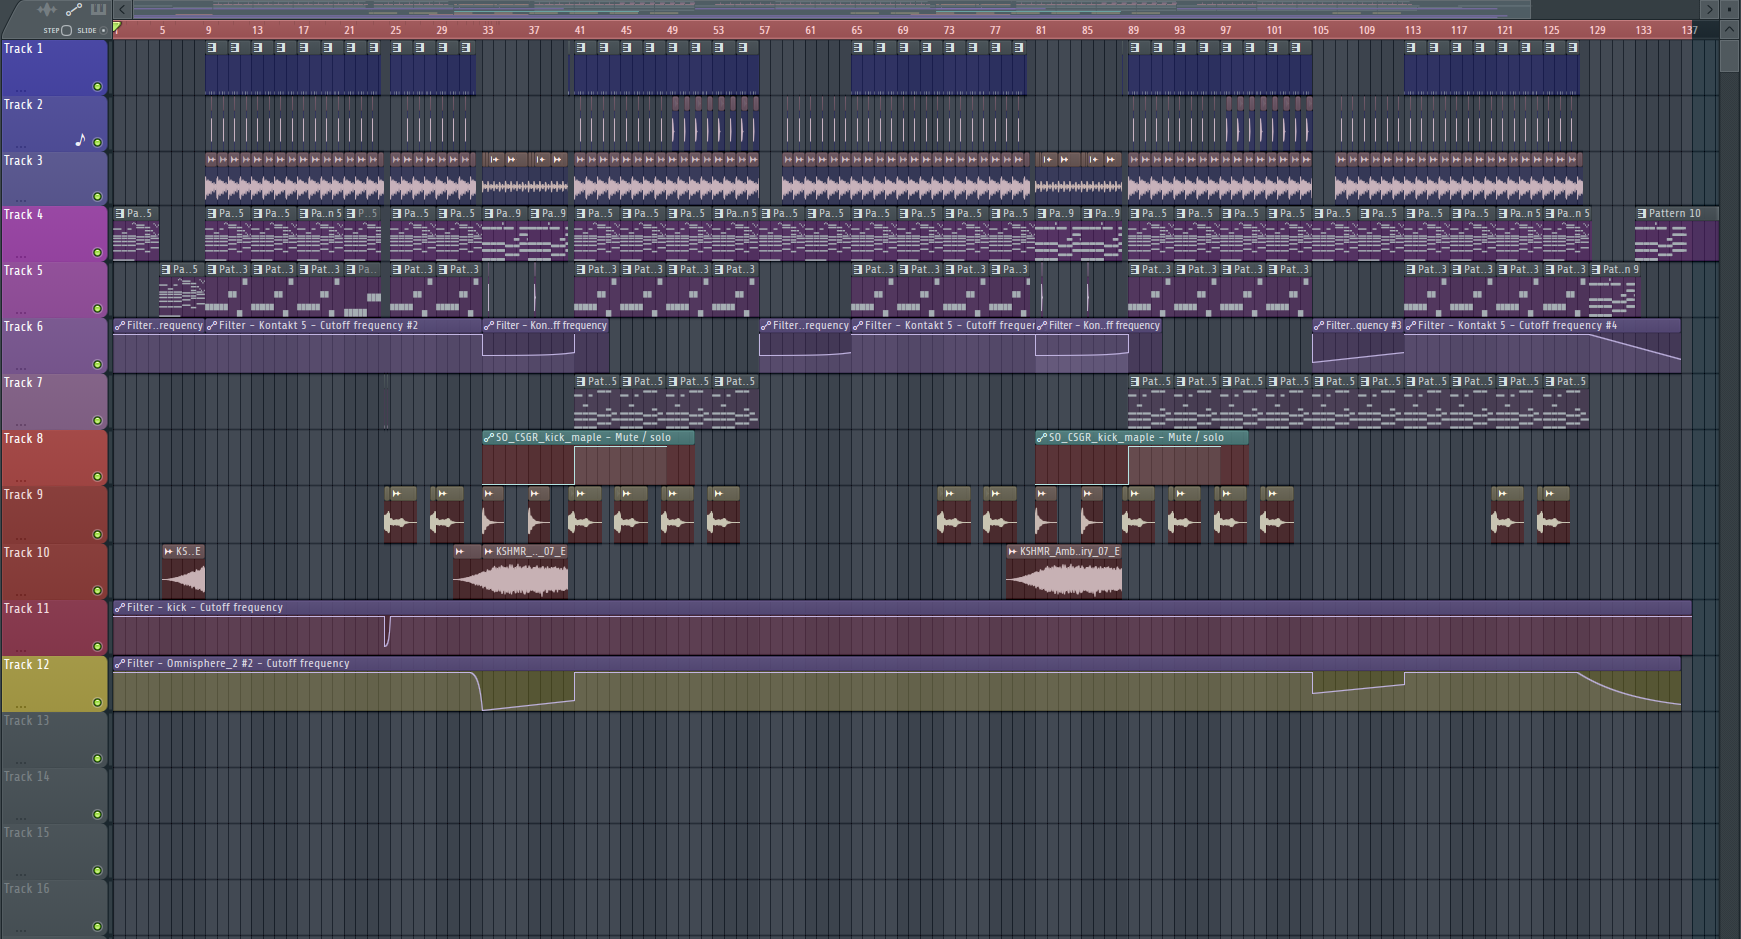The image size is (1741, 939).
Task: Select the Pattern 10 clip on Track 4
Action: pyautogui.click(x=1676, y=234)
